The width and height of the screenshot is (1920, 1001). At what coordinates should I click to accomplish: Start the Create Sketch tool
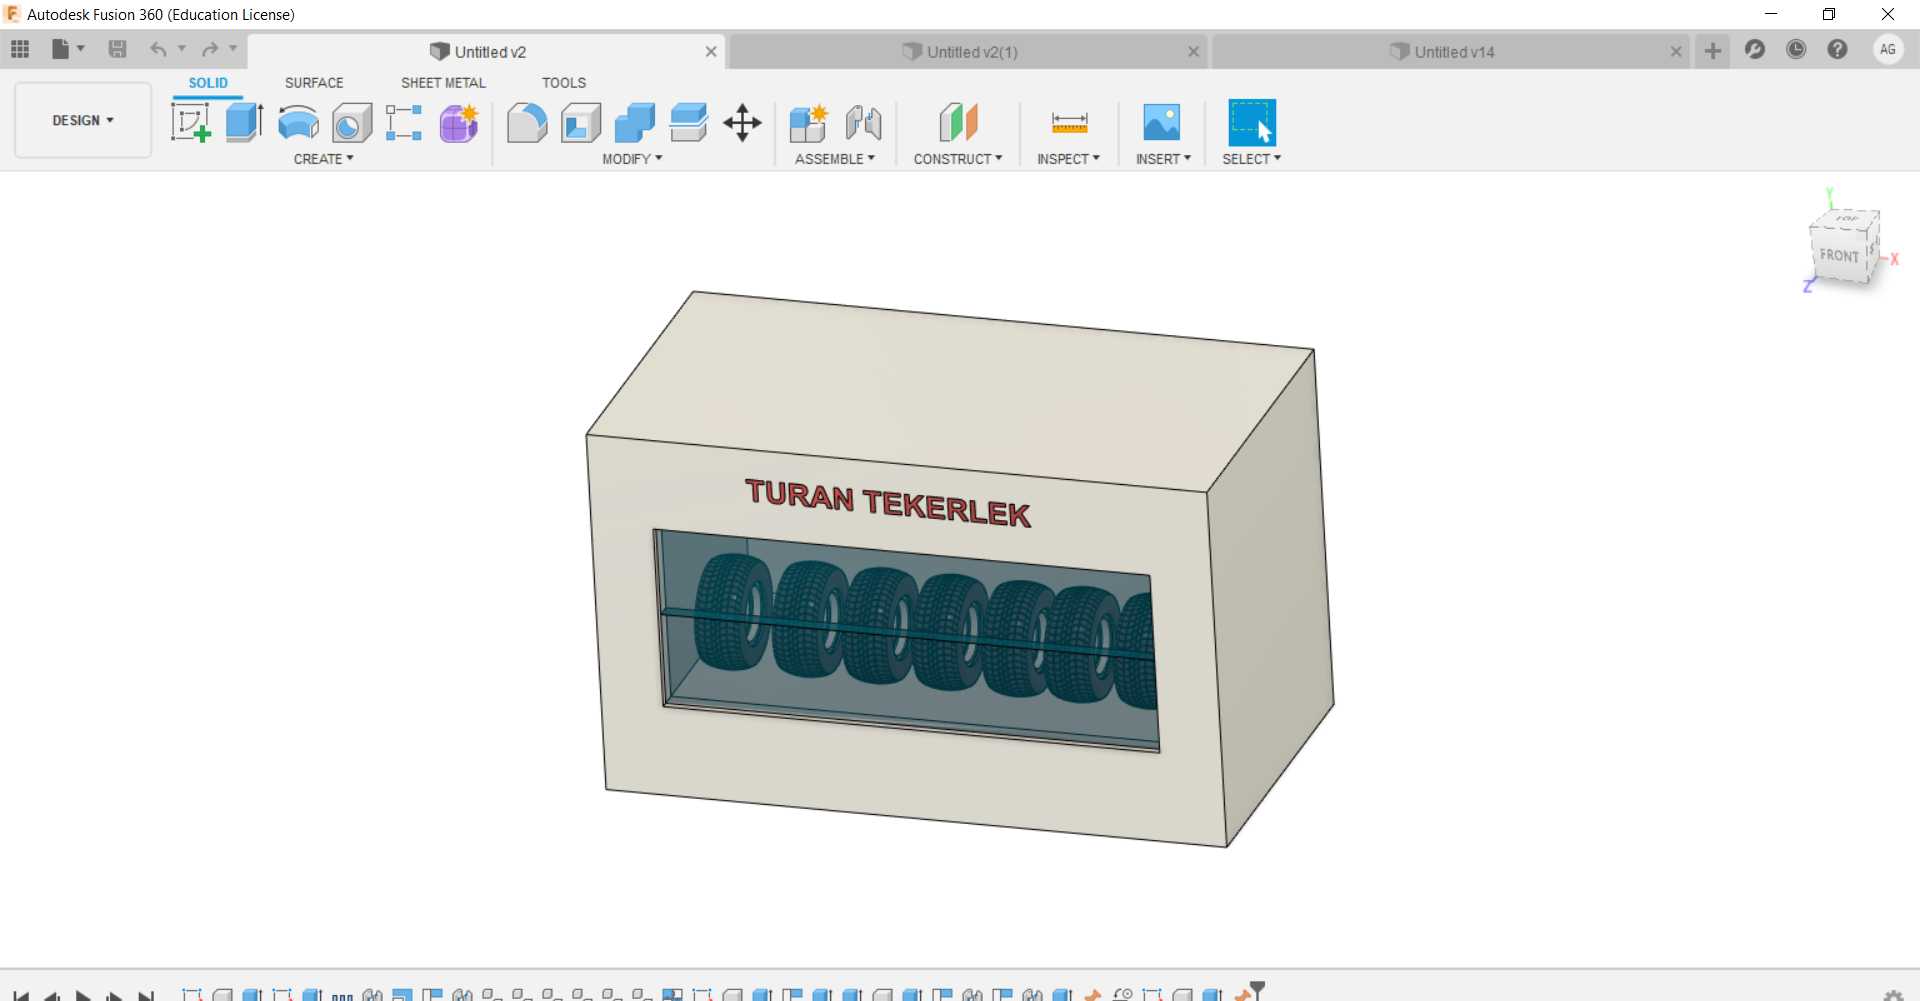coord(191,123)
